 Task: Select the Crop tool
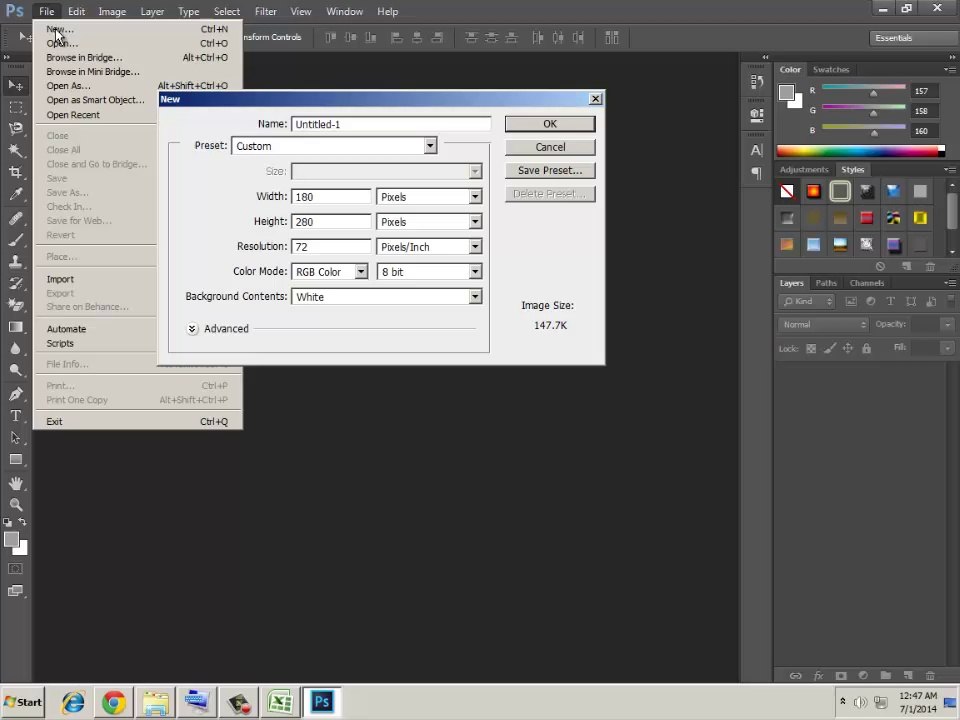16,173
